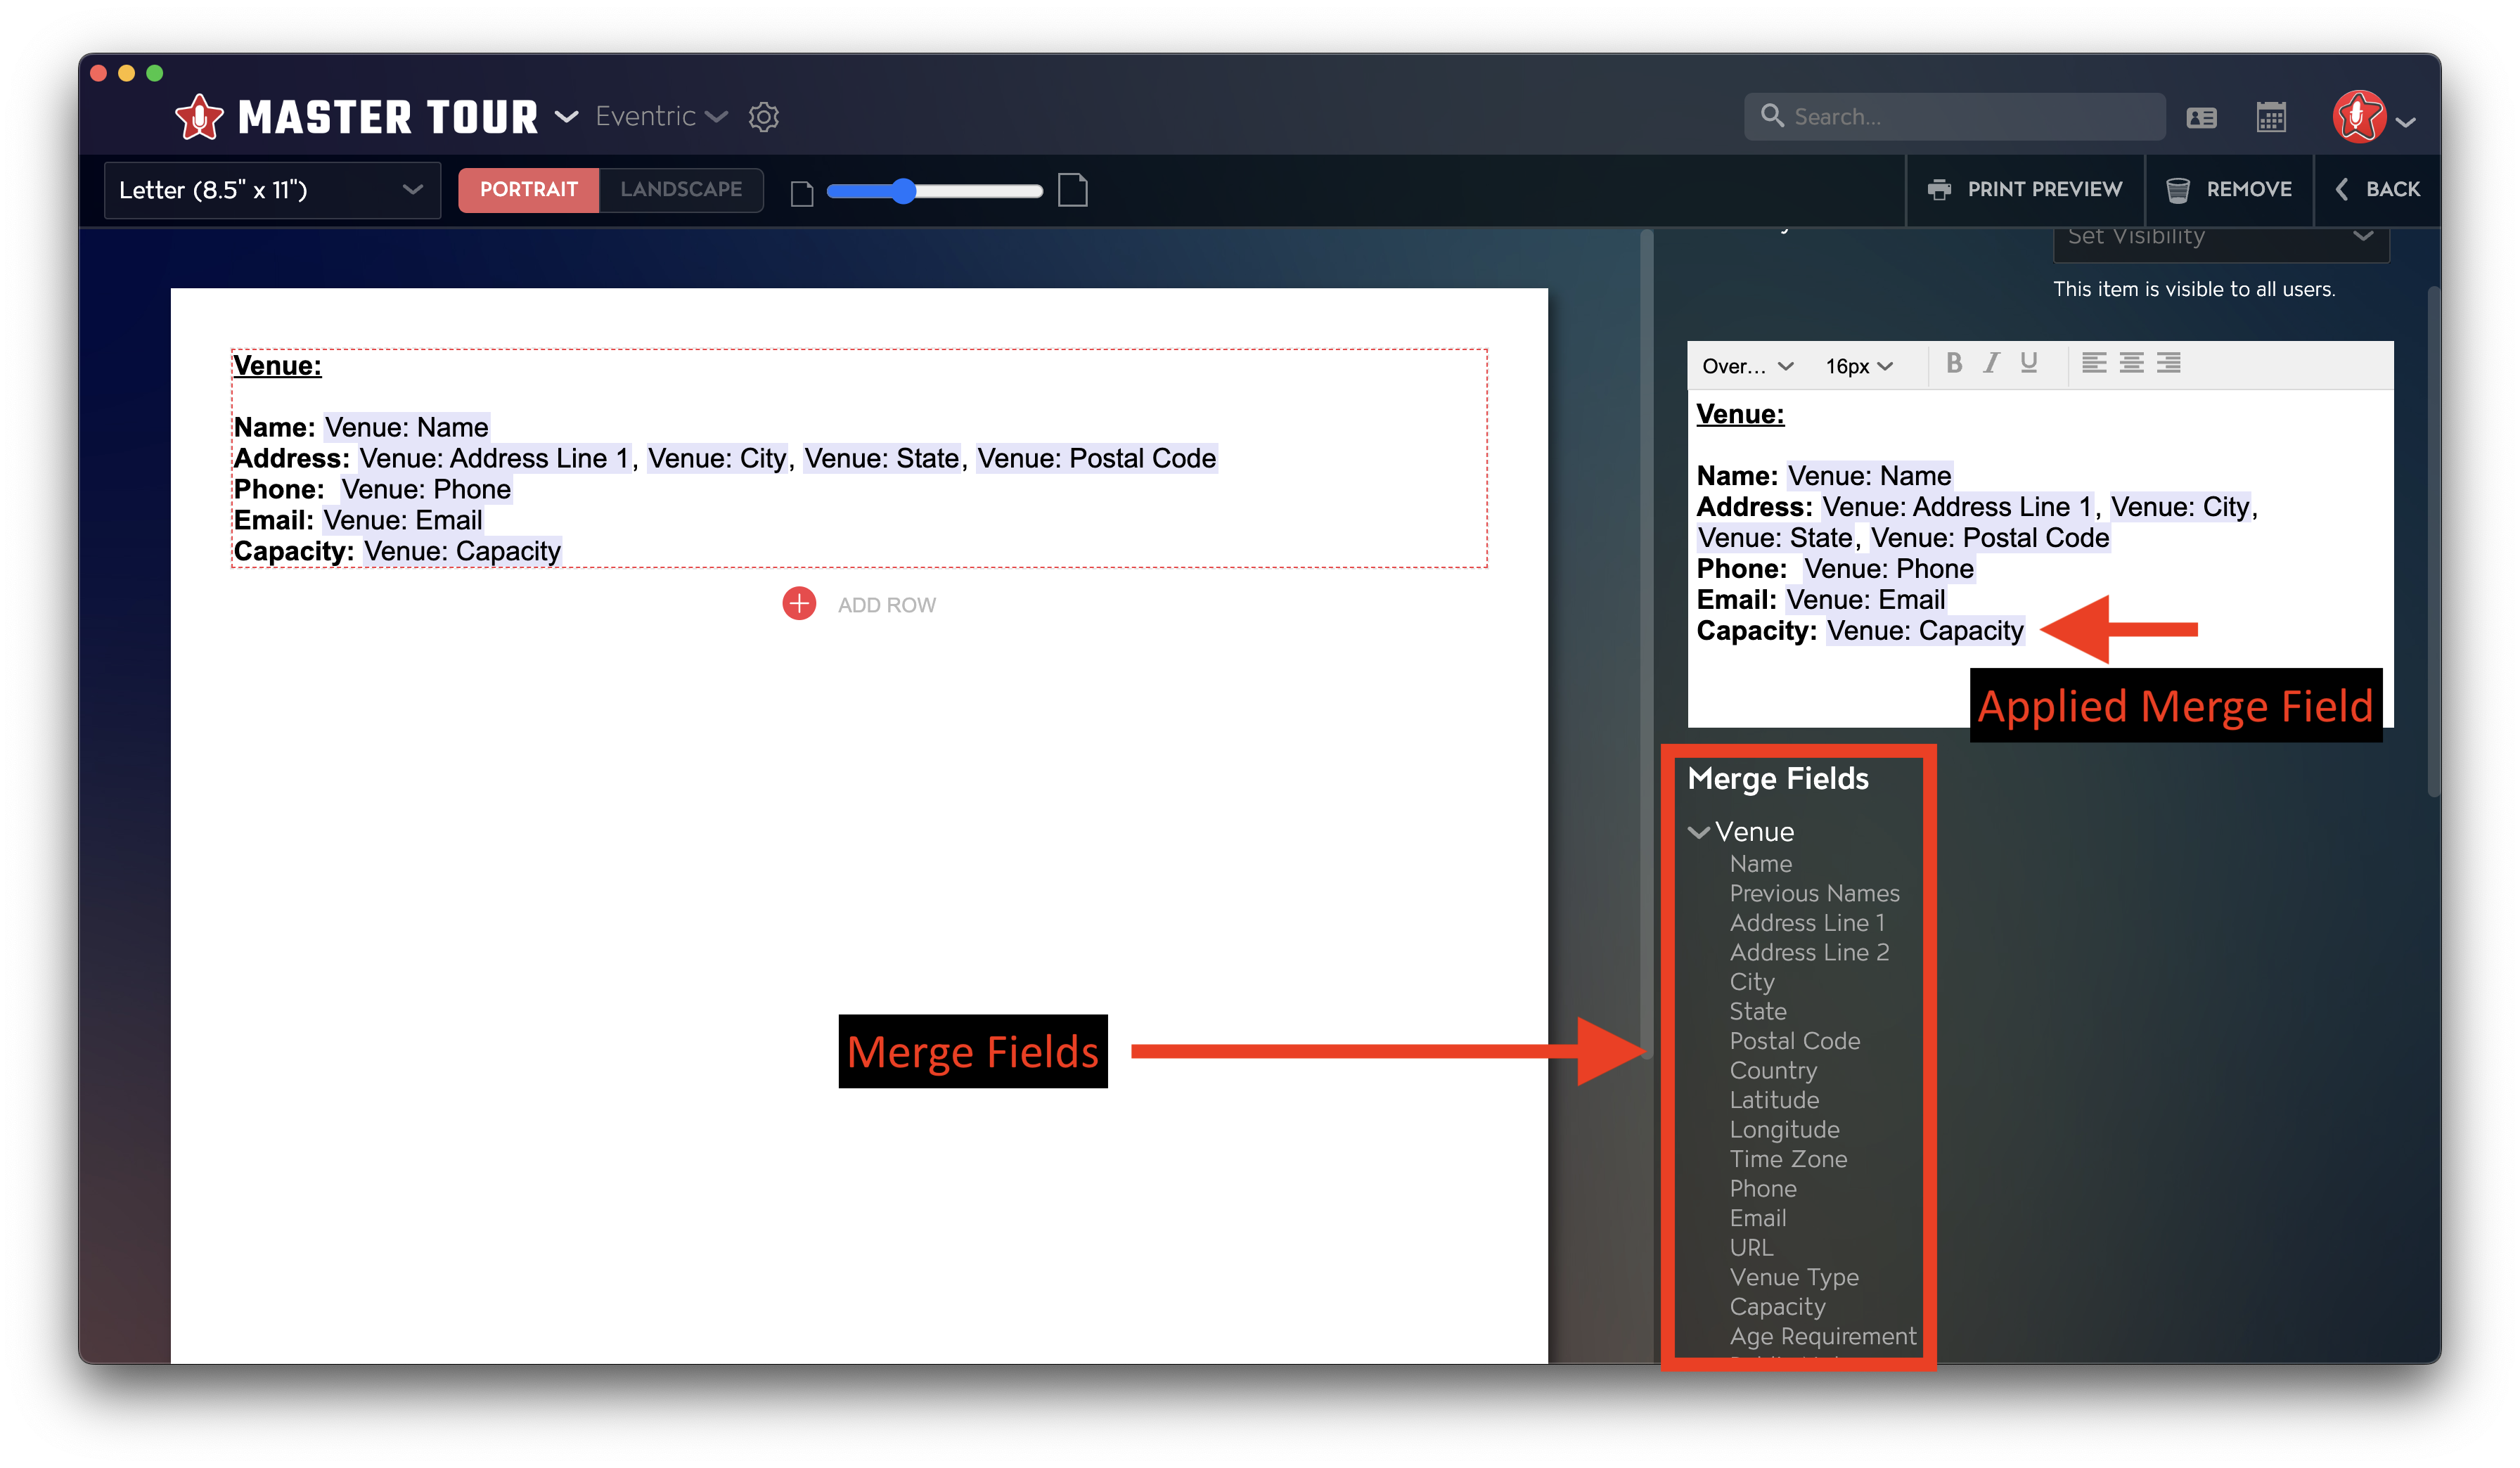Viewport: 2520px width, 1468px height.
Task: Click 'Venue: Phone' tag in the editor
Action: (1888, 569)
